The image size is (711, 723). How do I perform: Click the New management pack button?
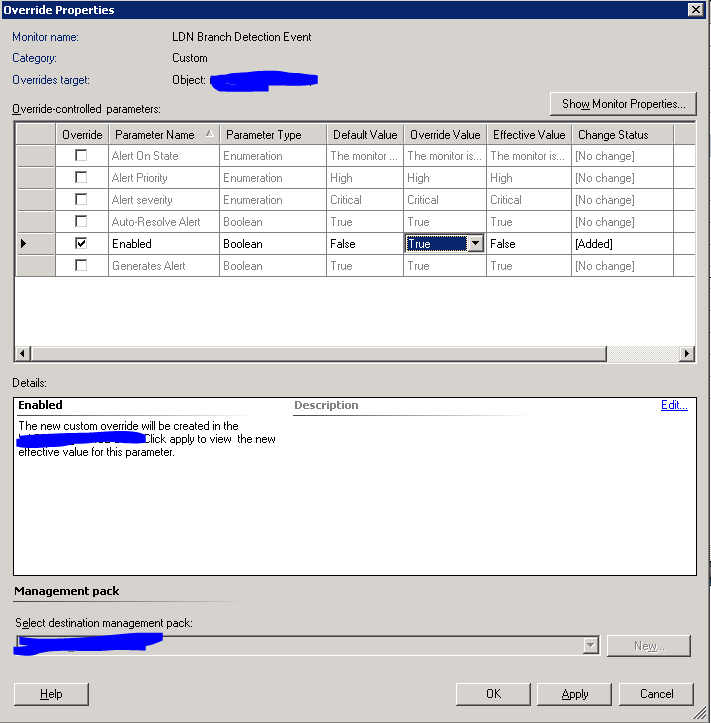(x=649, y=646)
